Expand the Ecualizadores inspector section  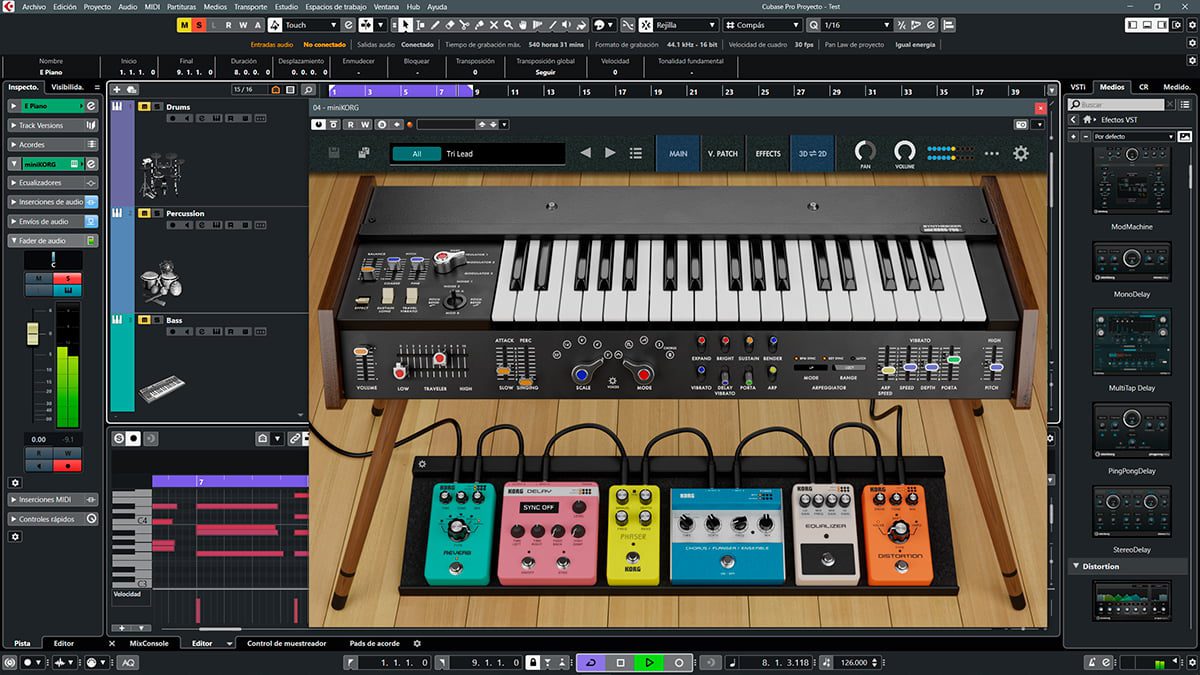[53, 183]
